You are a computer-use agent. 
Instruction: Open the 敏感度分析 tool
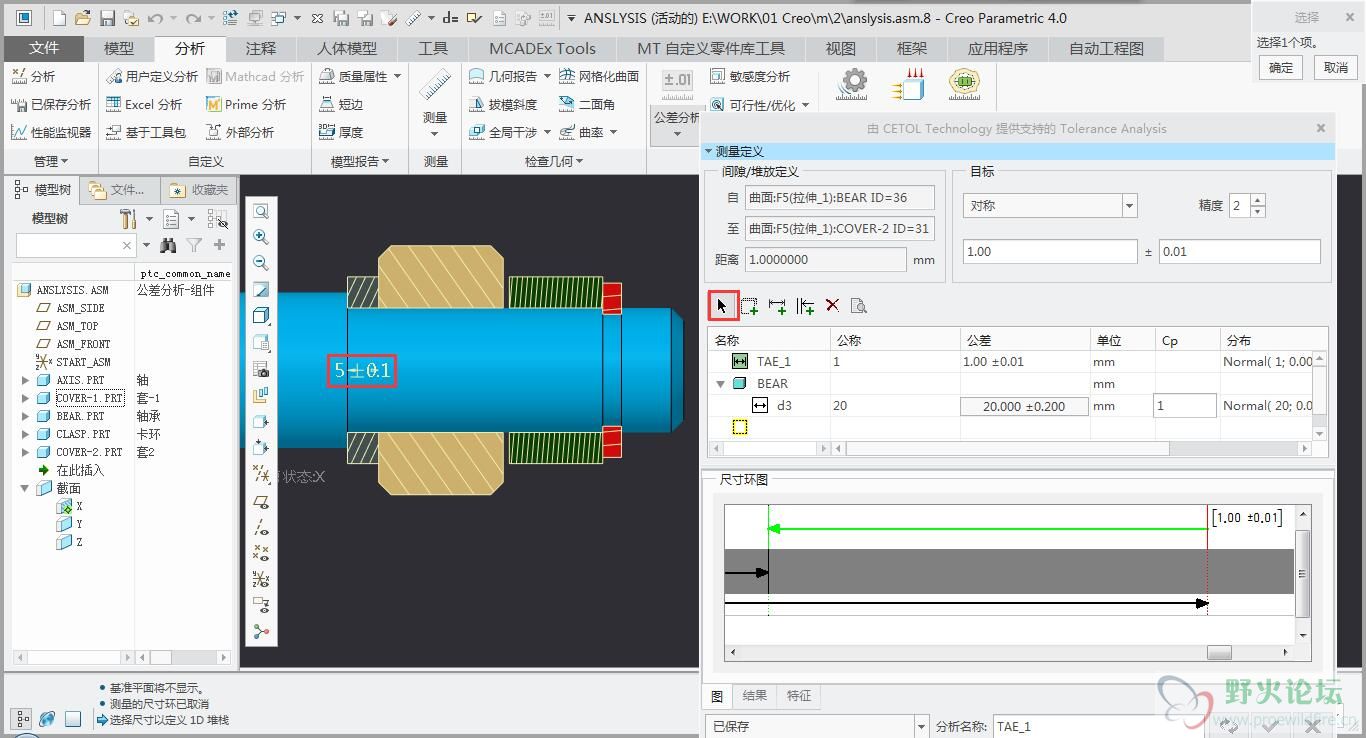pyautogui.click(x=750, y=76)
